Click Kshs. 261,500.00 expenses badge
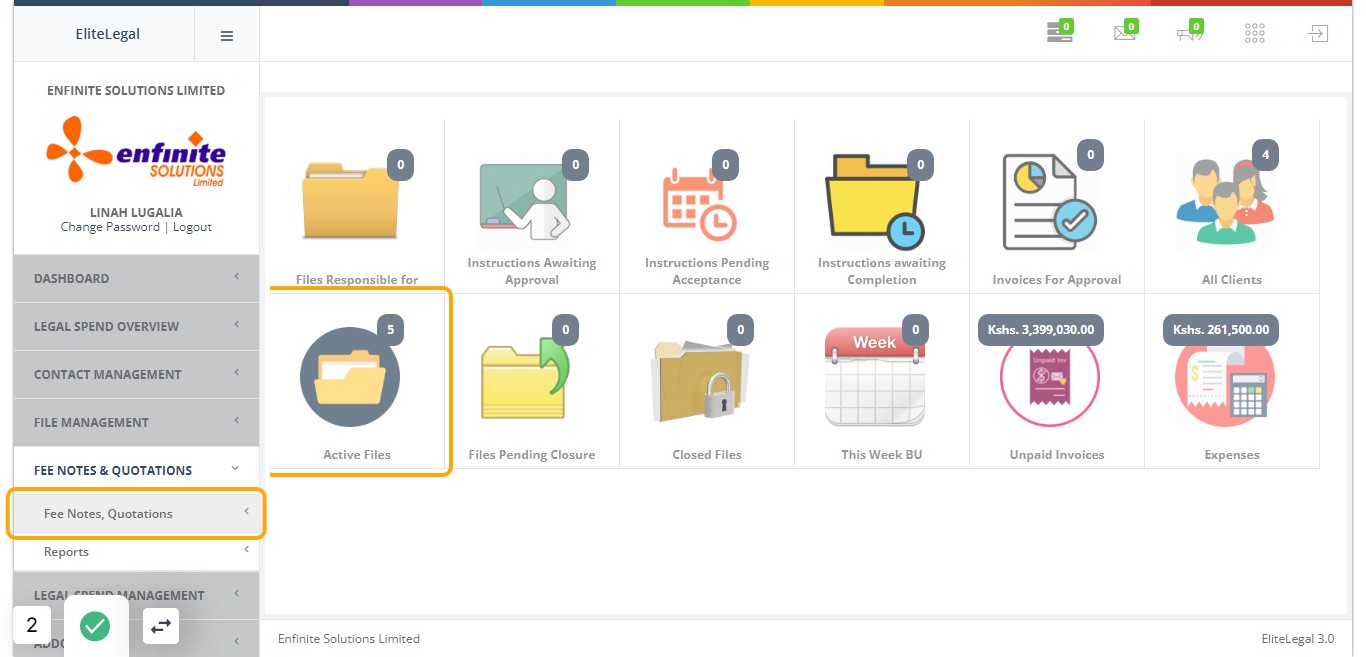The width and height of the screenshot is (1366, 657). point(1221,329)
